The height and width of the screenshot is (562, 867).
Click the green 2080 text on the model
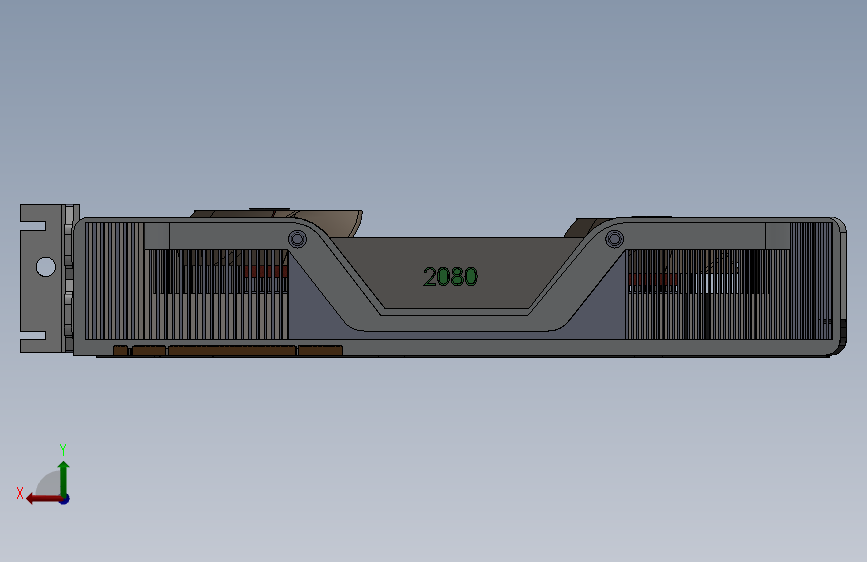(x=450, y=277)
